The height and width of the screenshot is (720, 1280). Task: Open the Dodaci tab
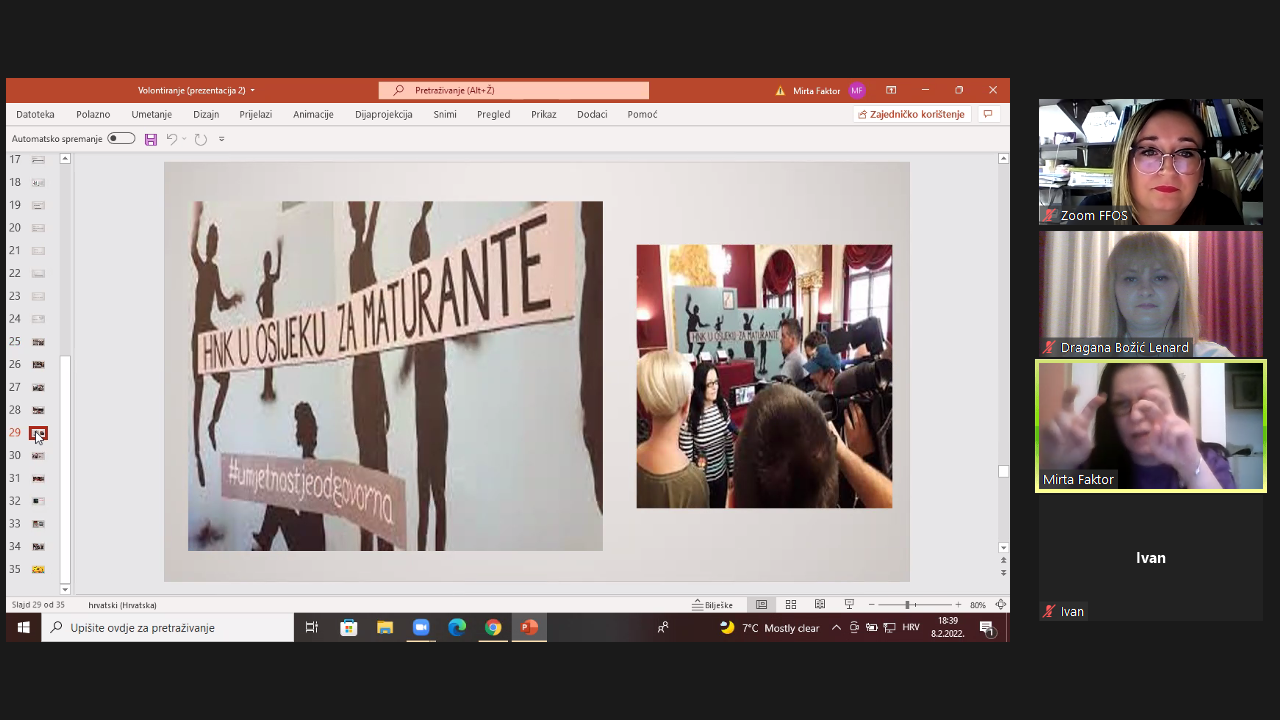point(592,114)
